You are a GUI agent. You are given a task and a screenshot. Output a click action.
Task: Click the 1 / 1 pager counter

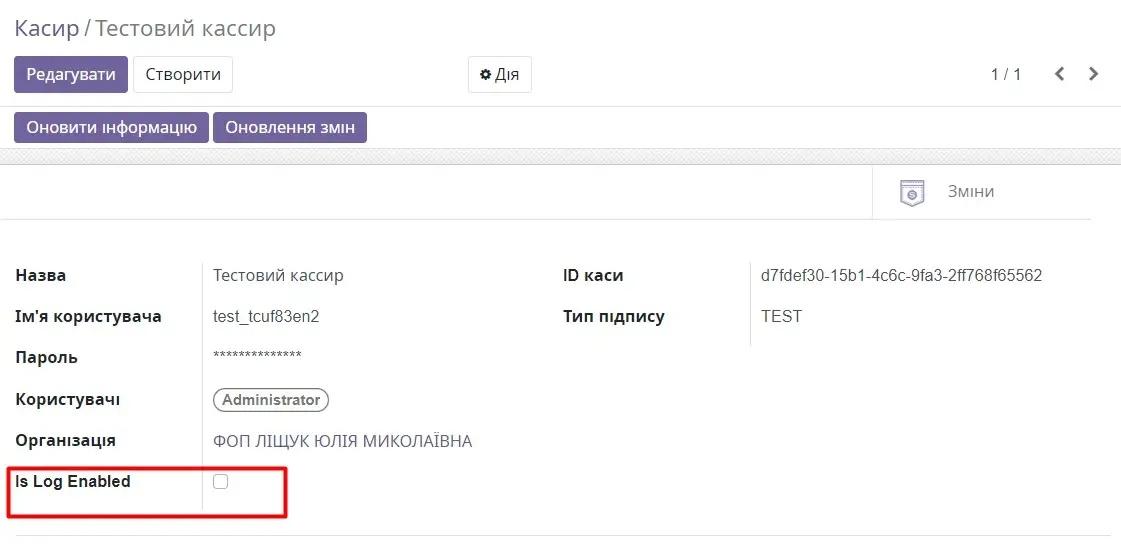tap(1005, 75)
